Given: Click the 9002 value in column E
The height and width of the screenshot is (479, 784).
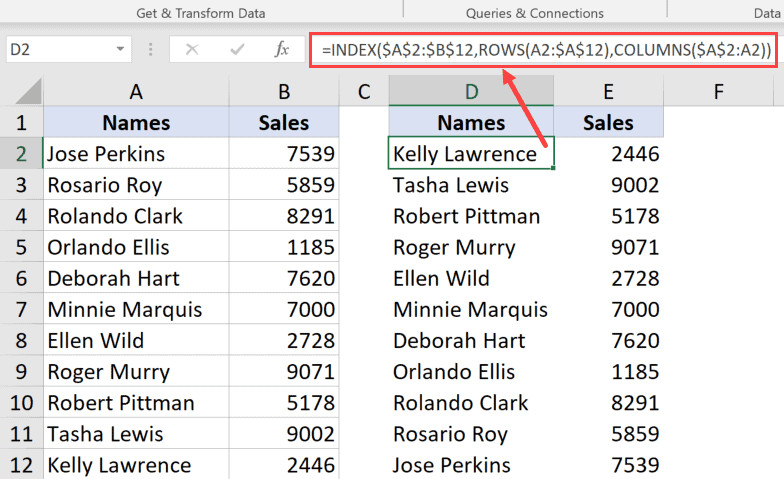Looking at the screenshot, I should pyautogui.click(x=635, y=185).
